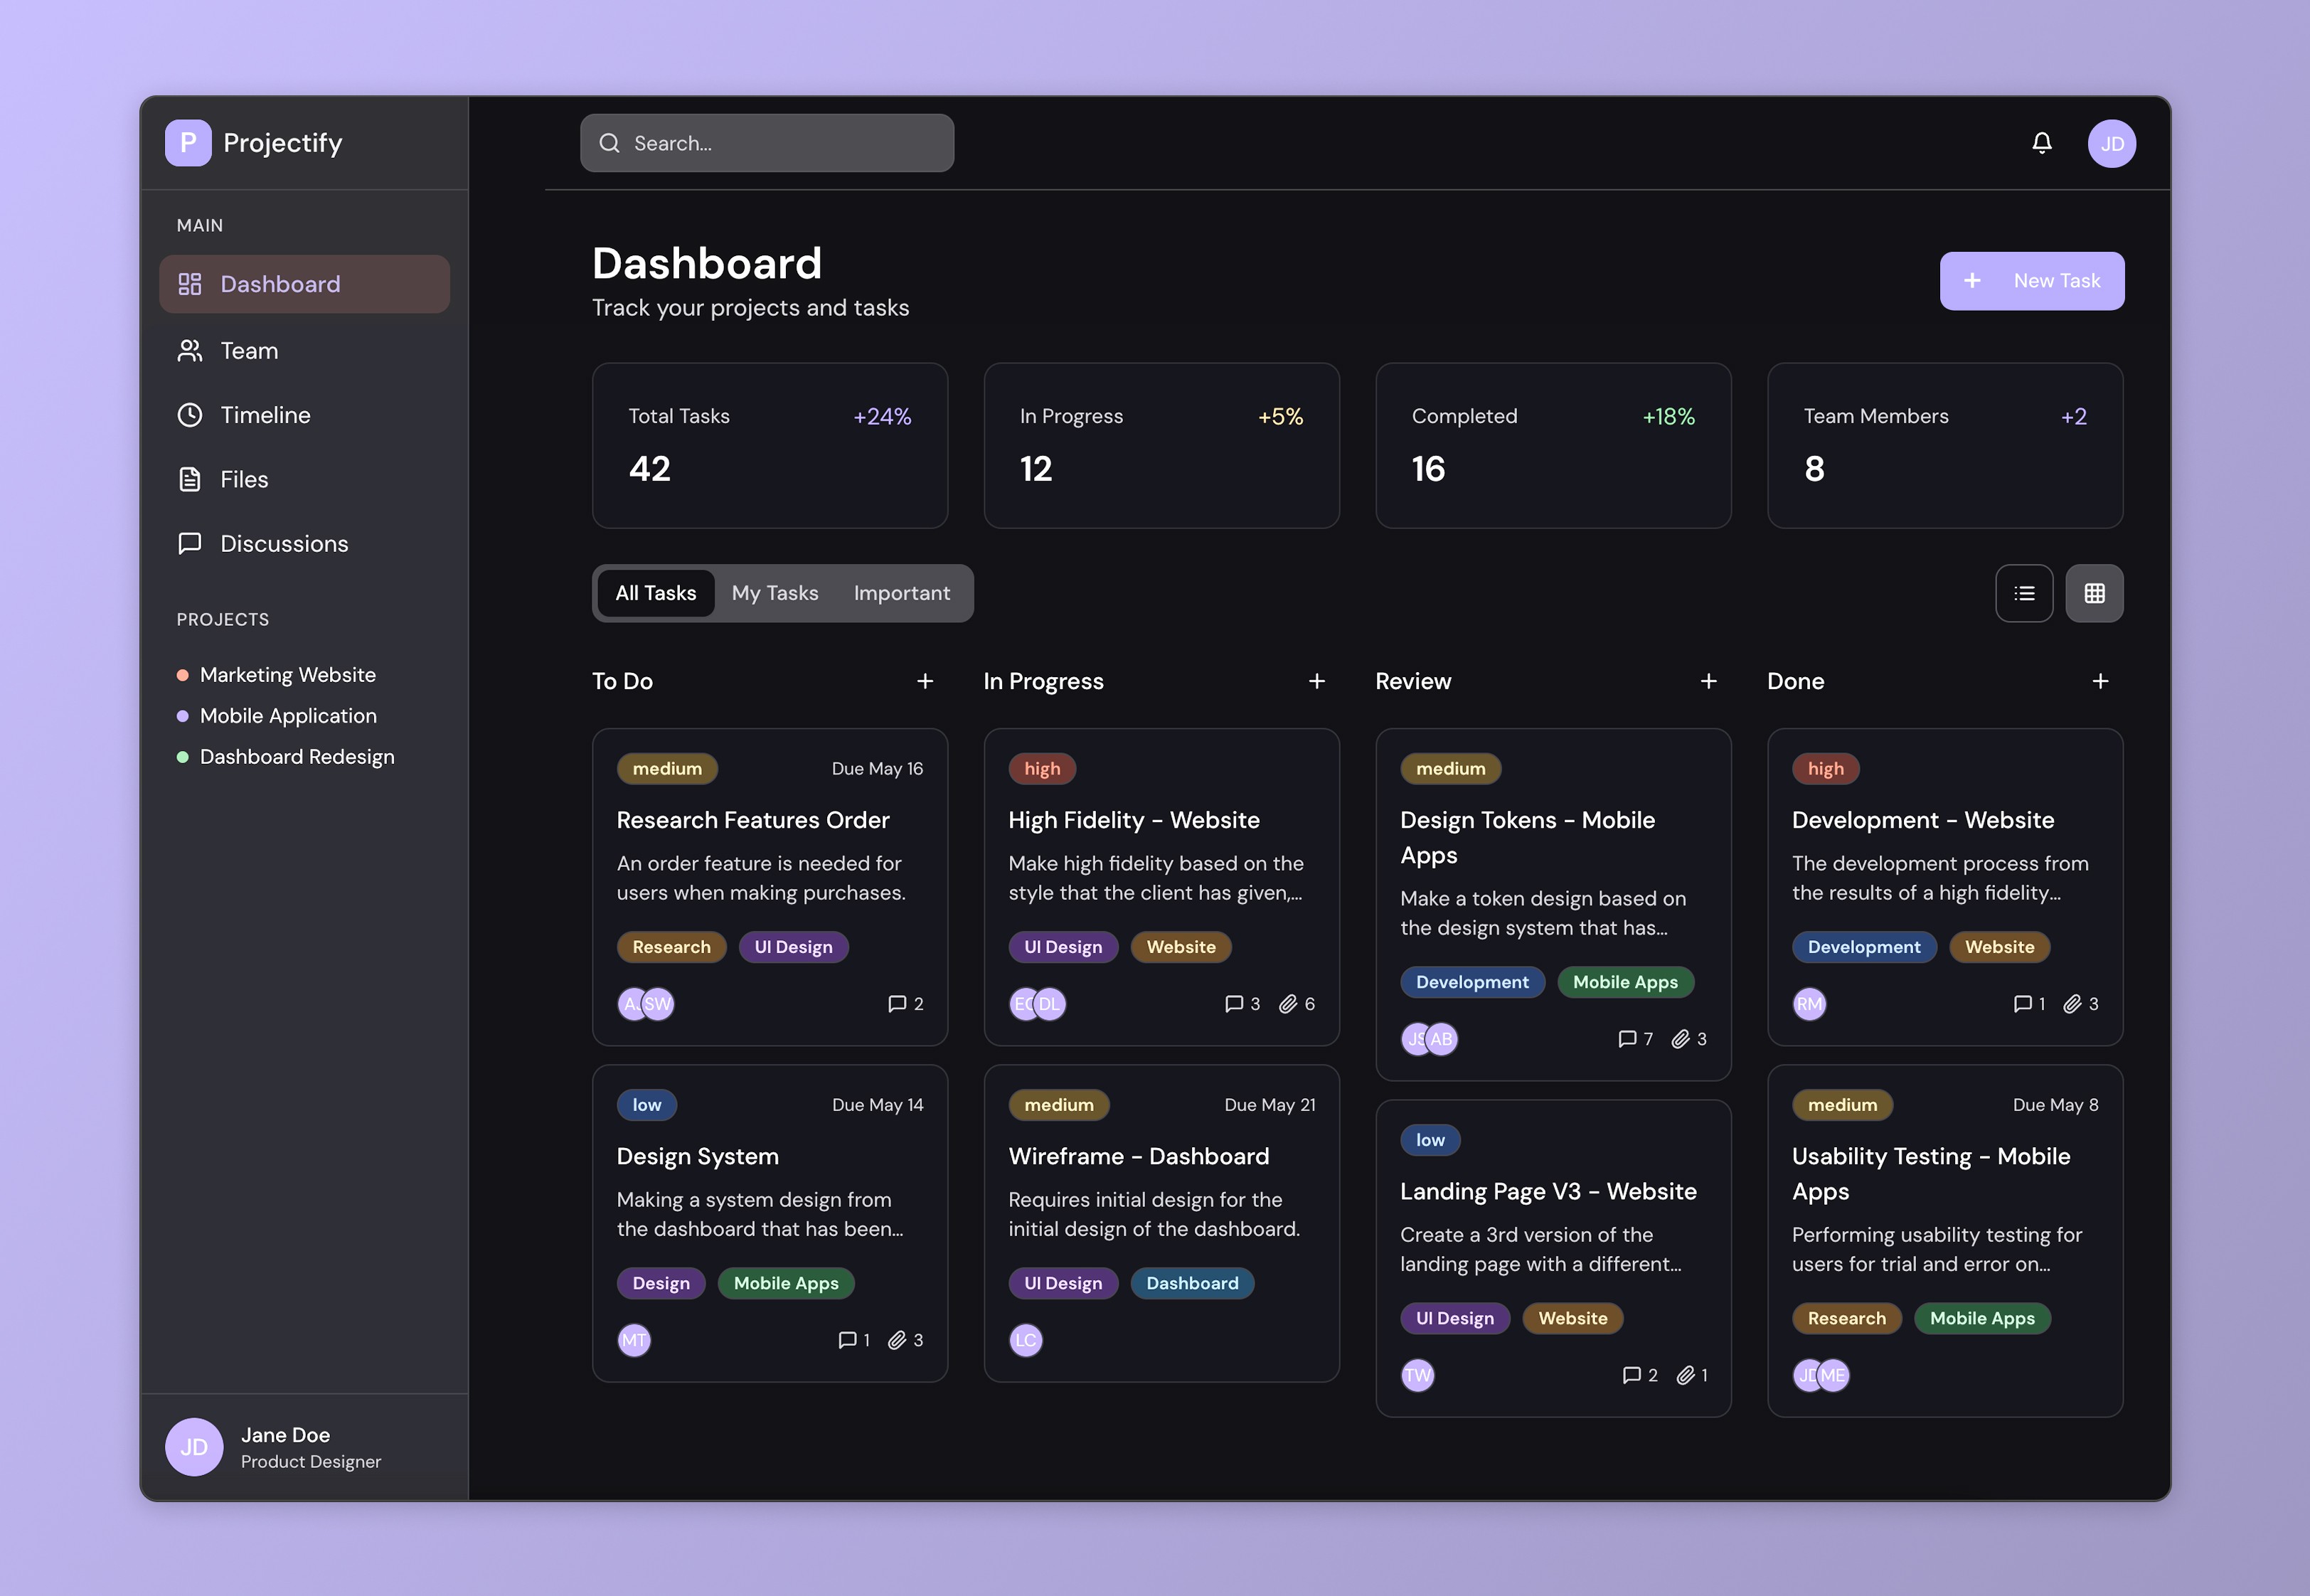
Task: Add a card to To Do column
Action: (925, 681)
